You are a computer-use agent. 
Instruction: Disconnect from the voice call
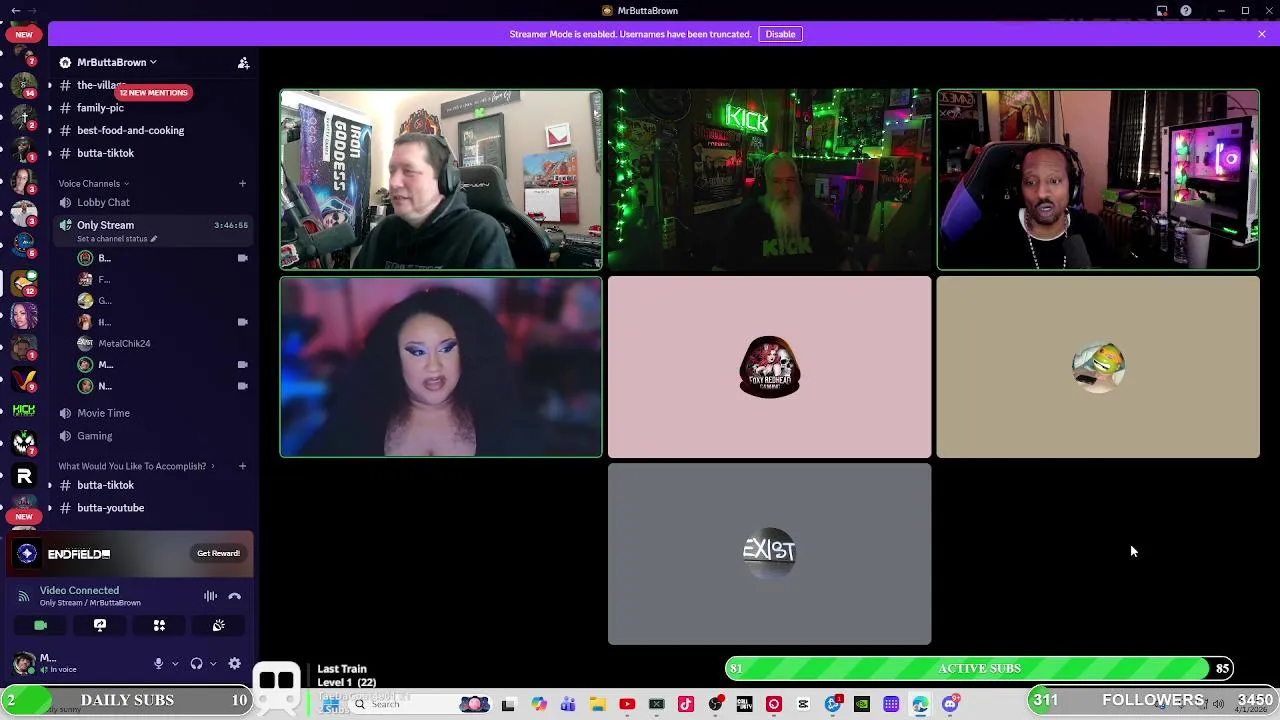[x=234, y=596]
